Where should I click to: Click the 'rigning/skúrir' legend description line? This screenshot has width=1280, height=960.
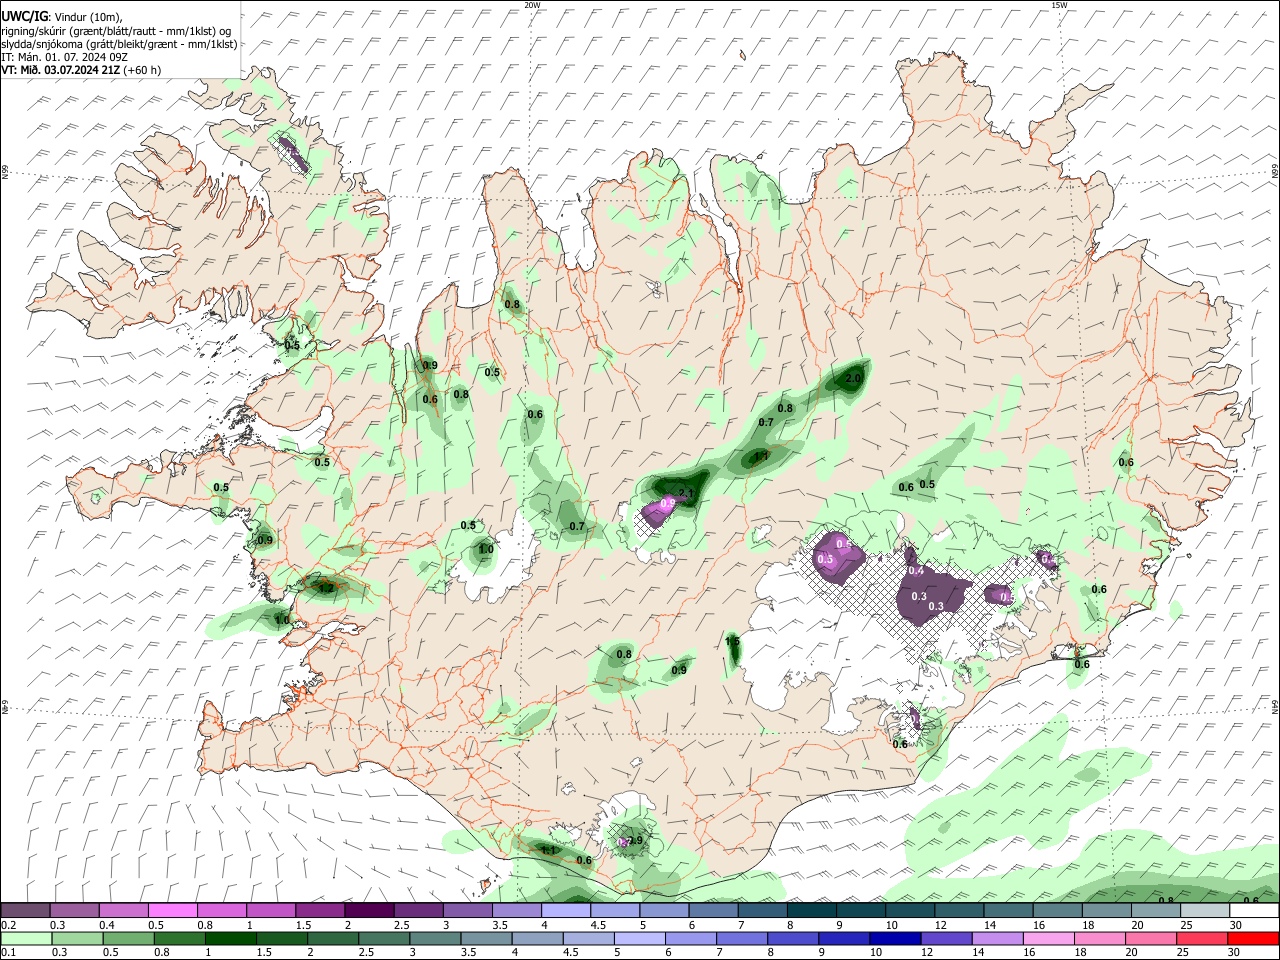[116, 31]
